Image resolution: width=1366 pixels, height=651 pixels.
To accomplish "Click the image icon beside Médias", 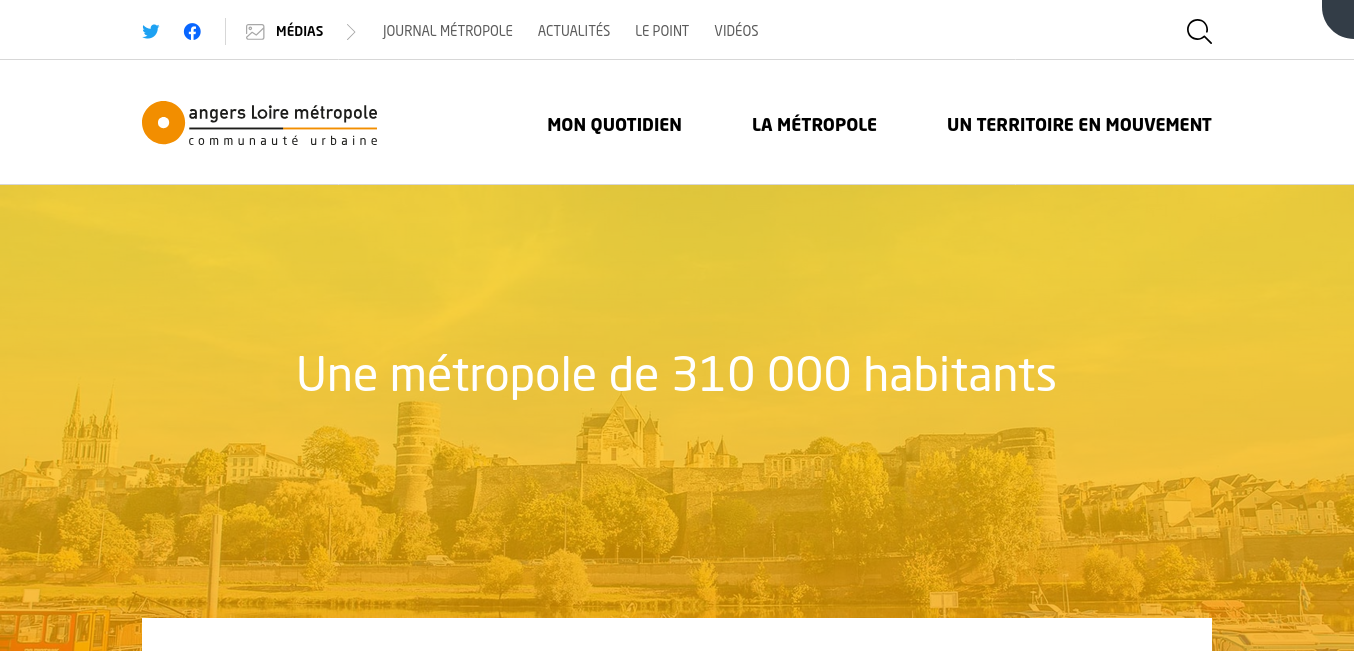I will pos(255,32).
